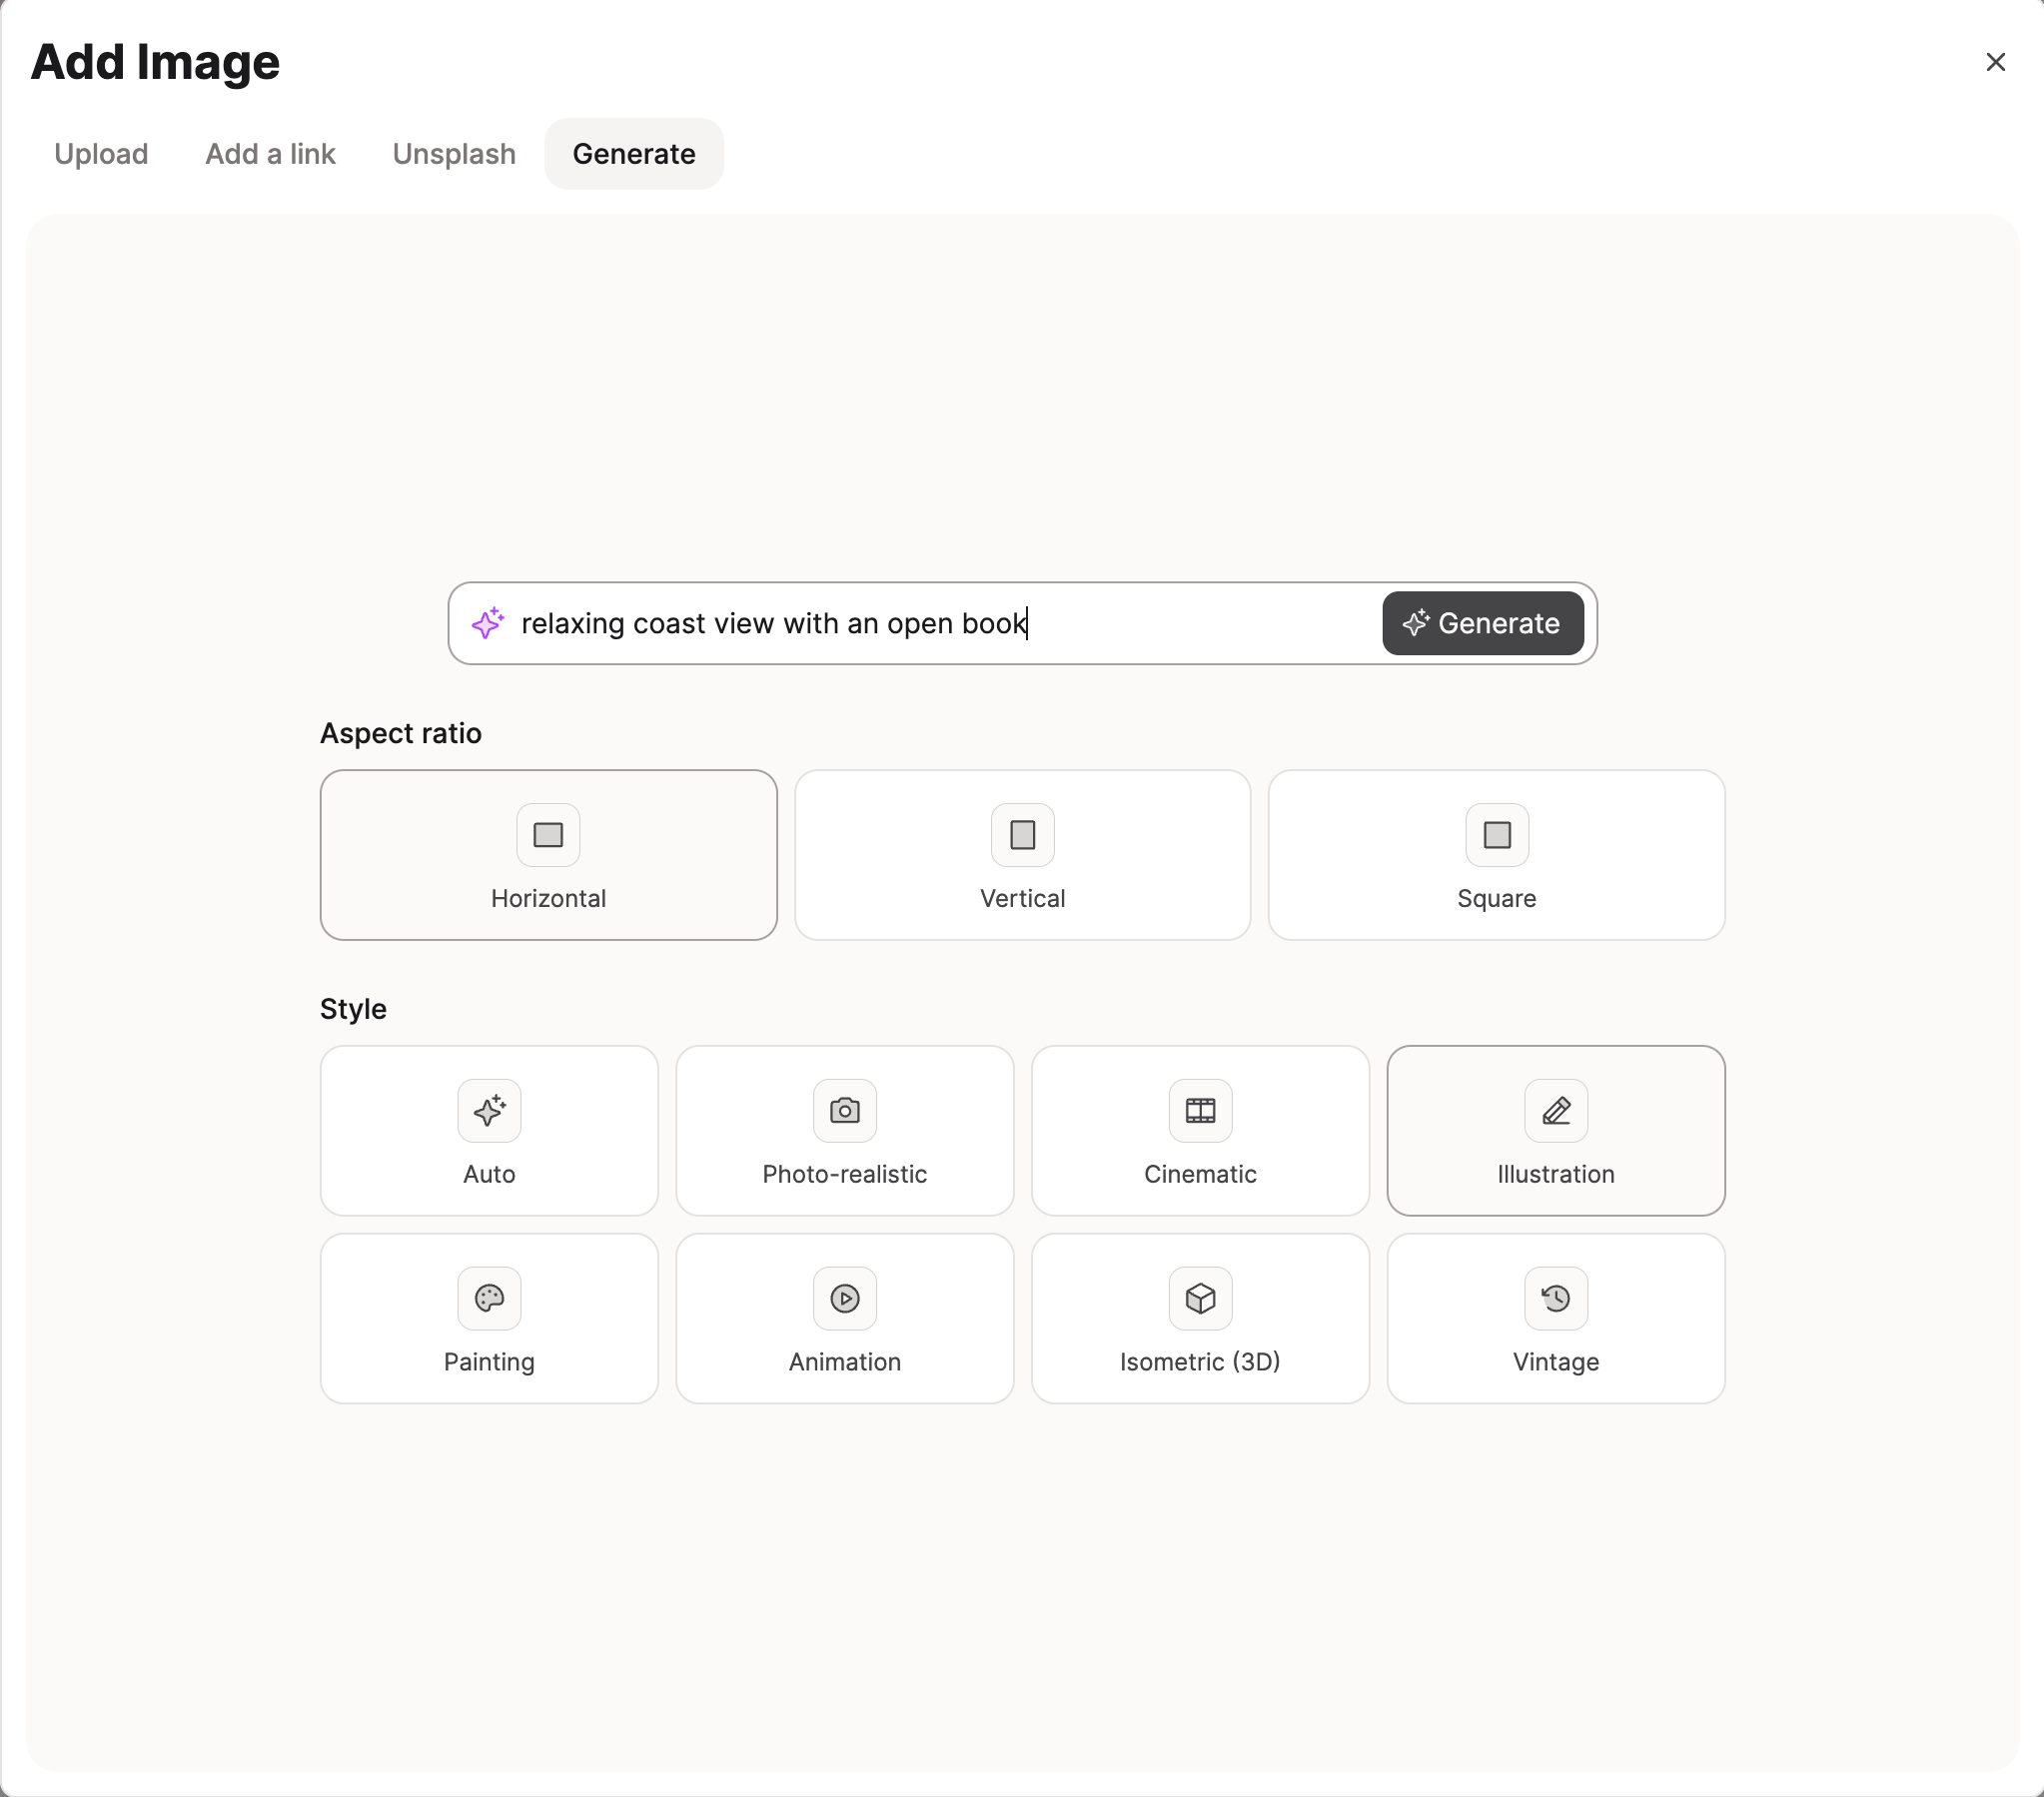Image resolution: width=2044 pixels, height=1797 pixels.
Task: Select the Vertical aspect ratio icon
Action: [1022, 834]
